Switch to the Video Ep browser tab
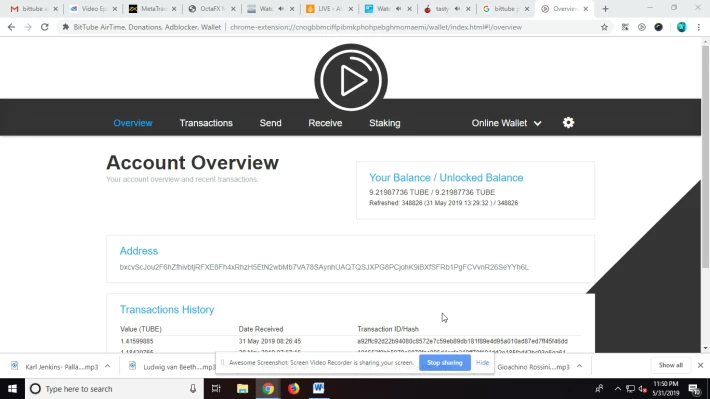This screenshot has height=399, width=710. 93,9
